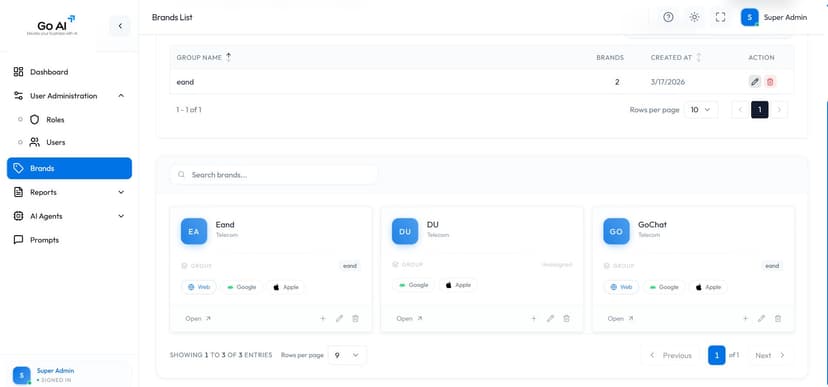The width and height of the screenshot is (828, 387).
Task: Focus the Search brands field
Action: point(274,174)
